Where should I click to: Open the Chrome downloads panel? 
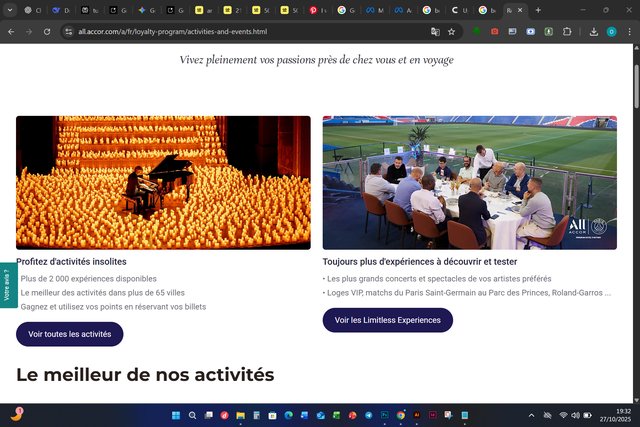click(593, 31)
